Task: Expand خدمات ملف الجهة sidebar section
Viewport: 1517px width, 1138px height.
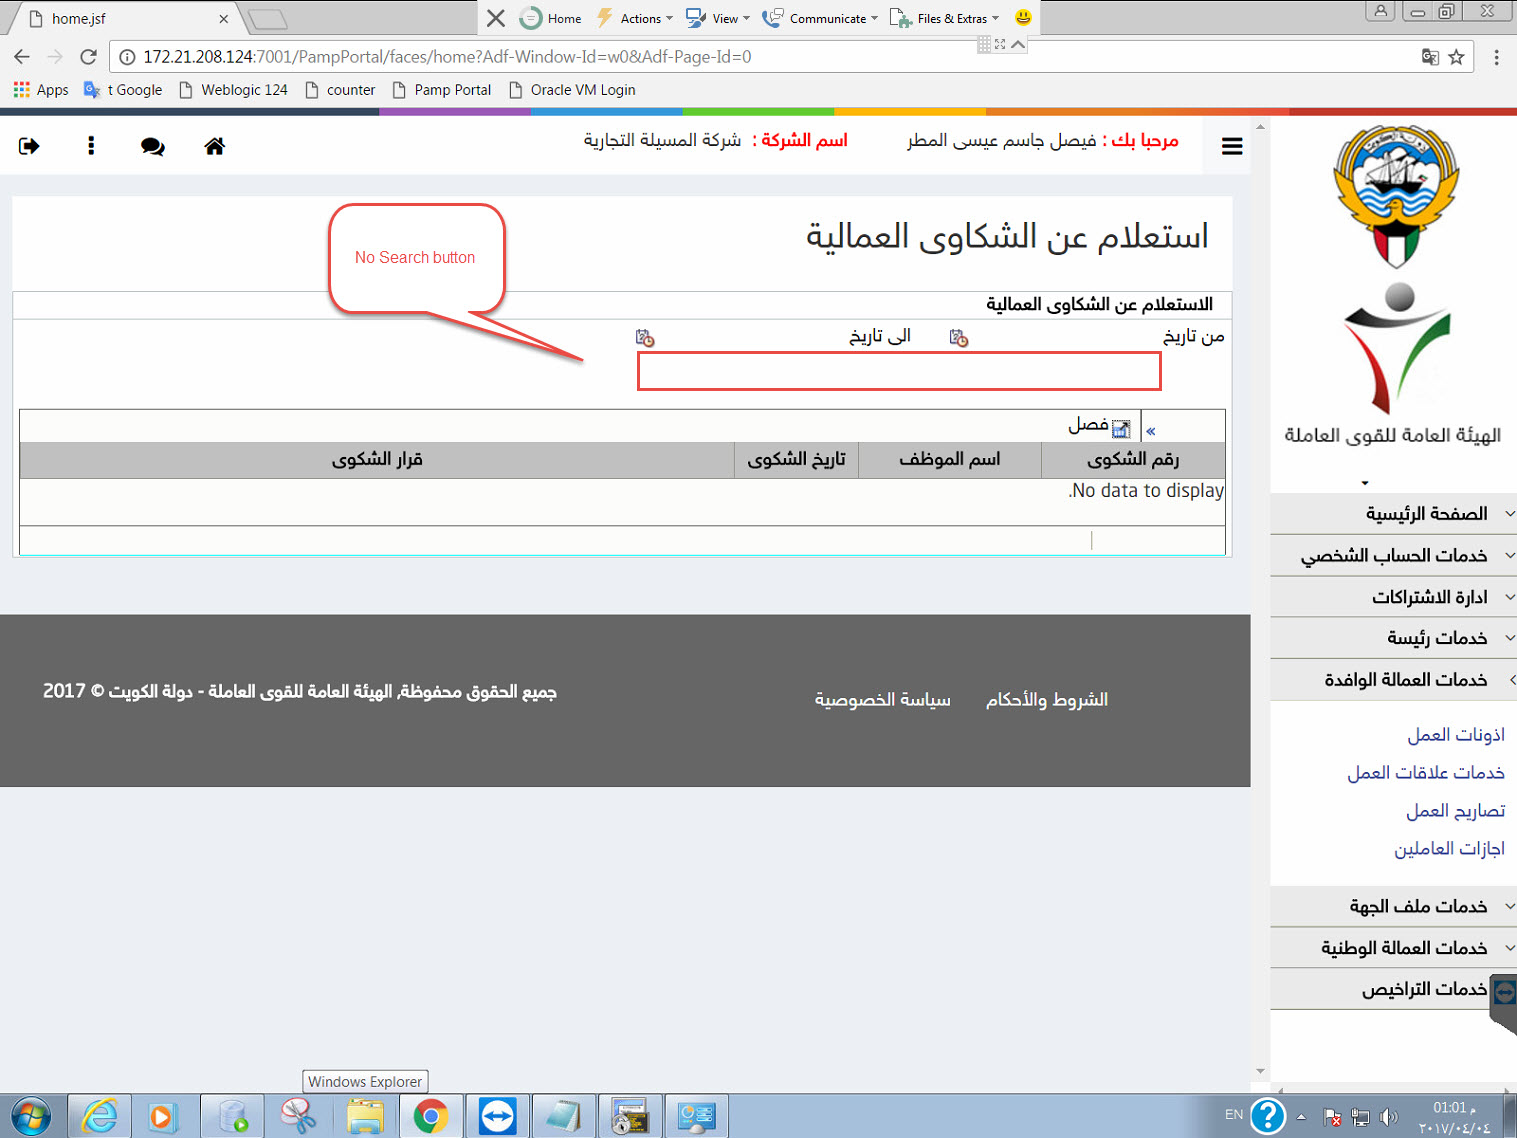Action: [x=1394, y=906]
